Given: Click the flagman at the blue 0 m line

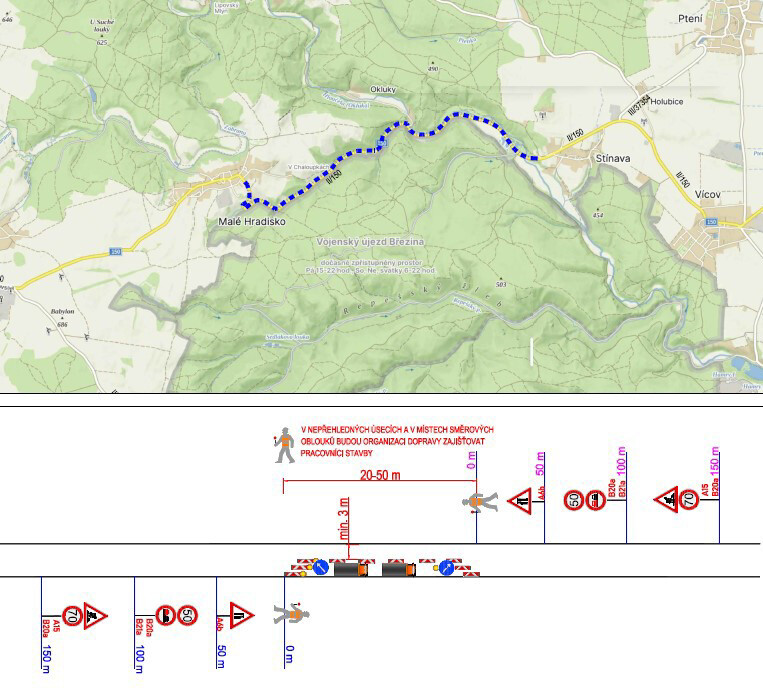Looking at the screenshot, I should pos(291,613).
